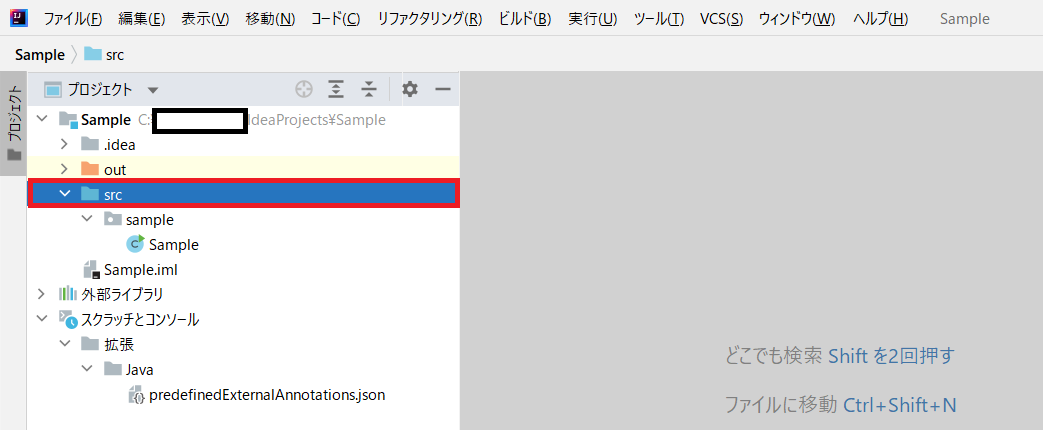Open the ビルド(B) menu
The height and width of the screenshot is (430, 1043).
[525, 19]
